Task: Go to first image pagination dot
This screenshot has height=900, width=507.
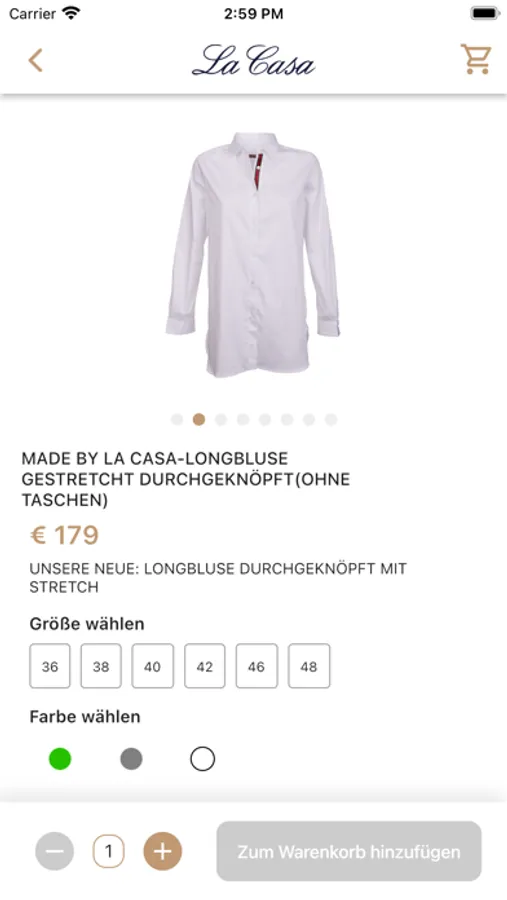Action: 177,420
